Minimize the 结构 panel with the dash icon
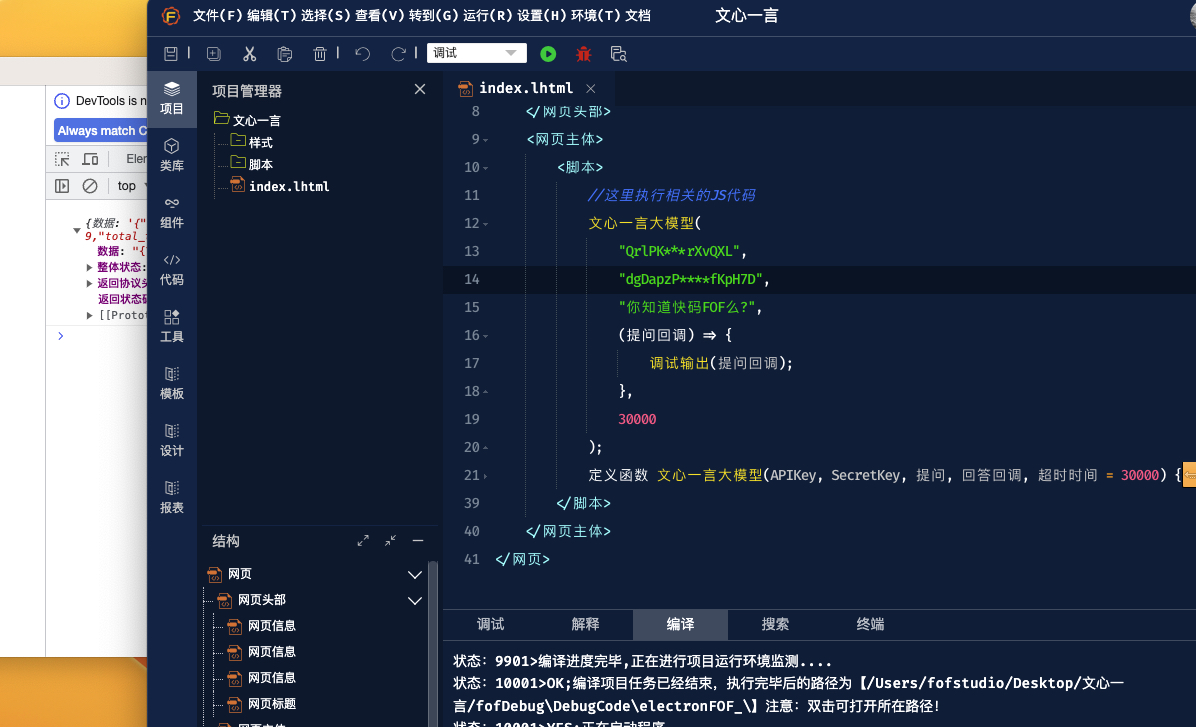The height and width of the screenshot is (727, 1196). (x=418, y=541)
